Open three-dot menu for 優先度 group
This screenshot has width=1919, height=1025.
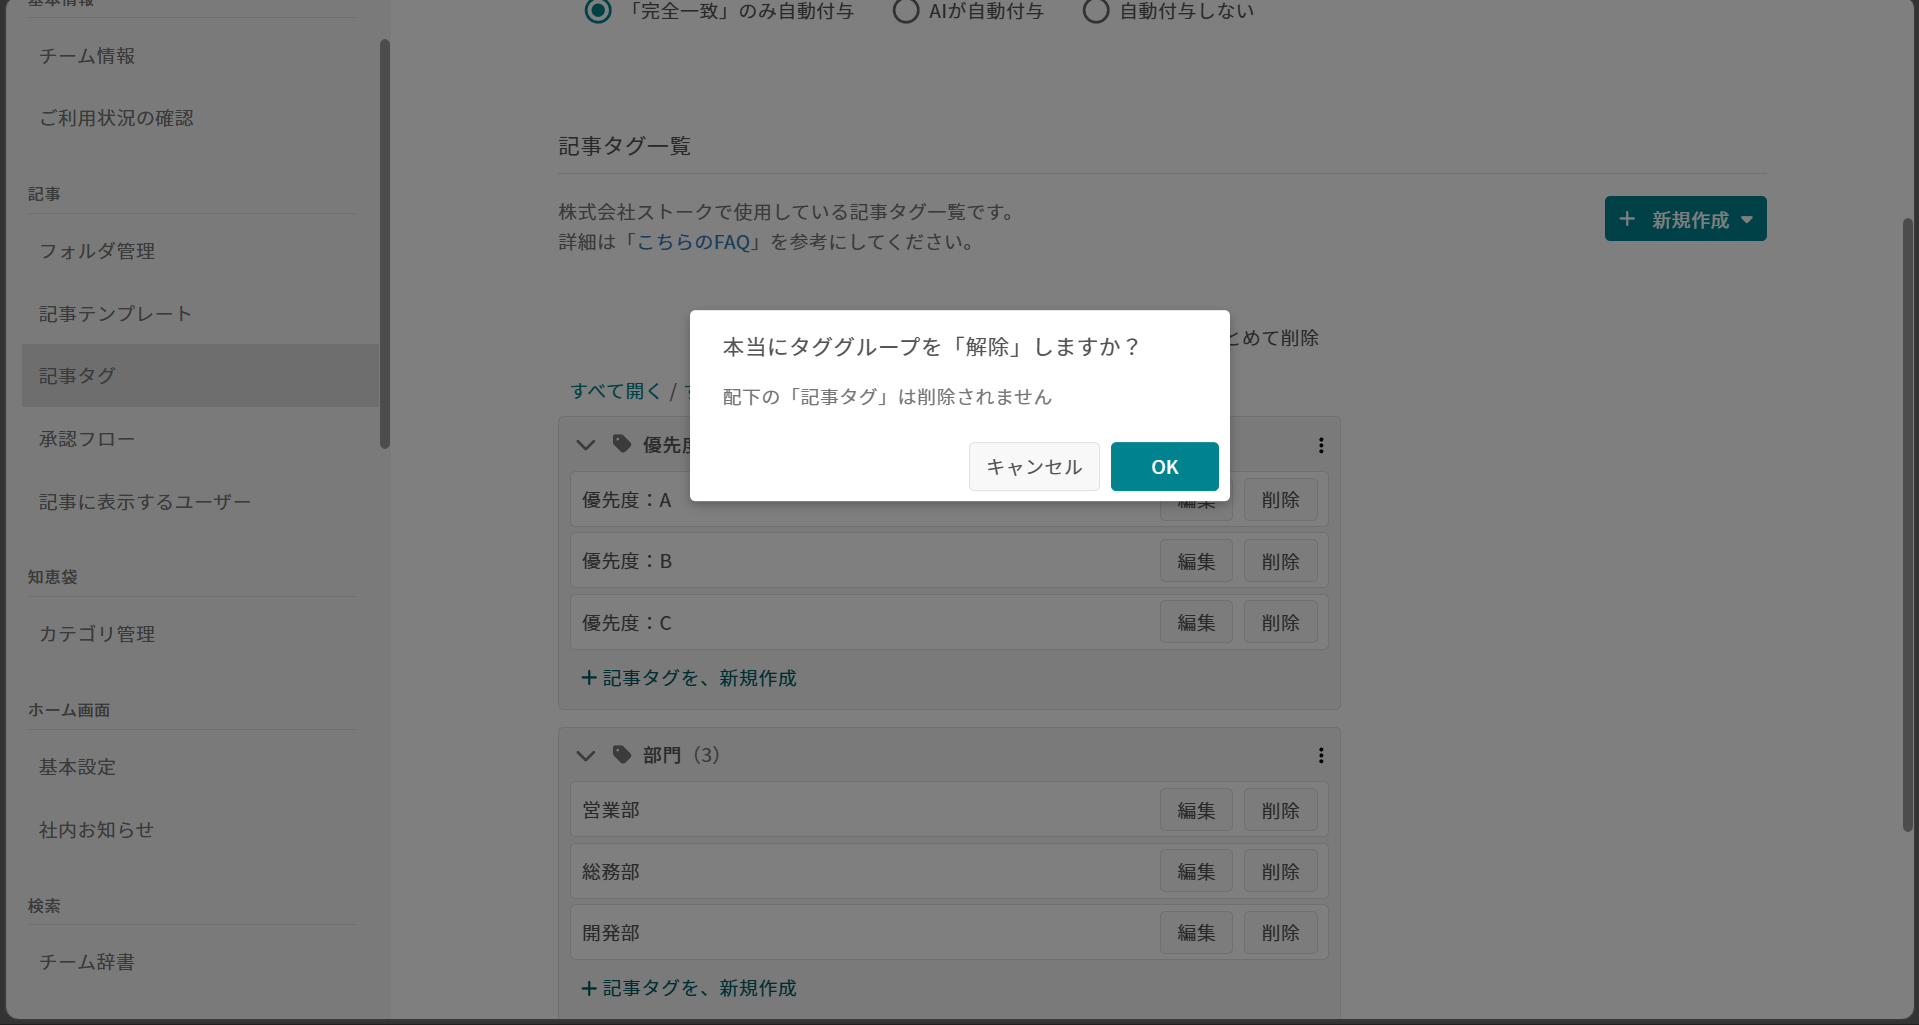1321,445
